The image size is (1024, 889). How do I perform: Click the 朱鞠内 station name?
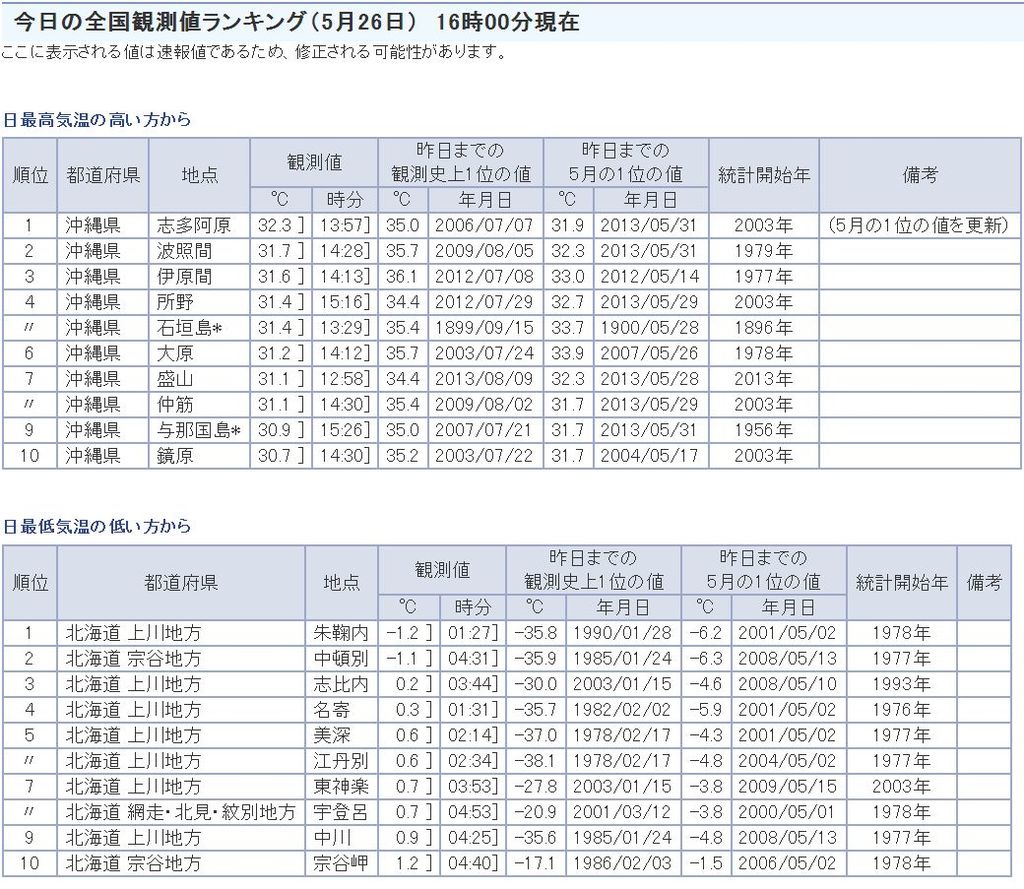pyautogui.click(x=341, y=633)
